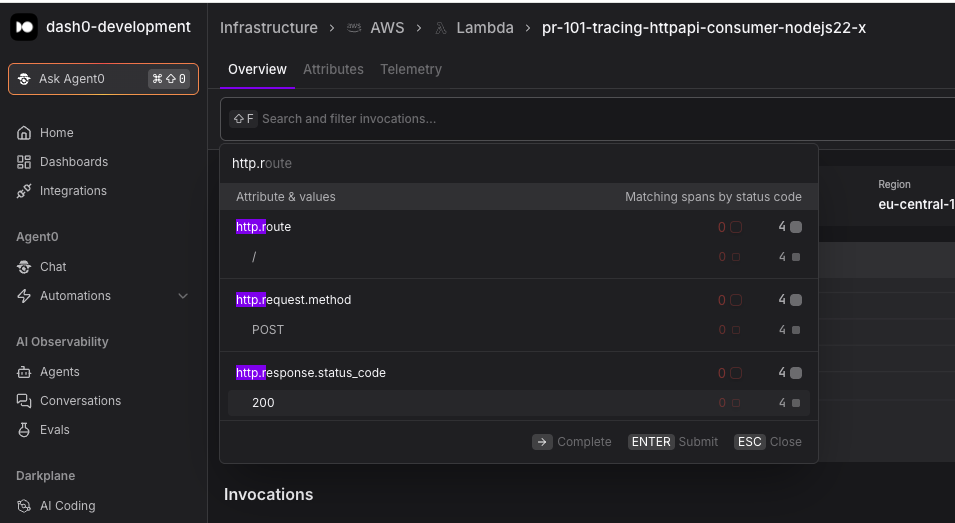Open Agent0 Chat icon
This screenshot has height=523, width=955.
[x=24, y=267]
